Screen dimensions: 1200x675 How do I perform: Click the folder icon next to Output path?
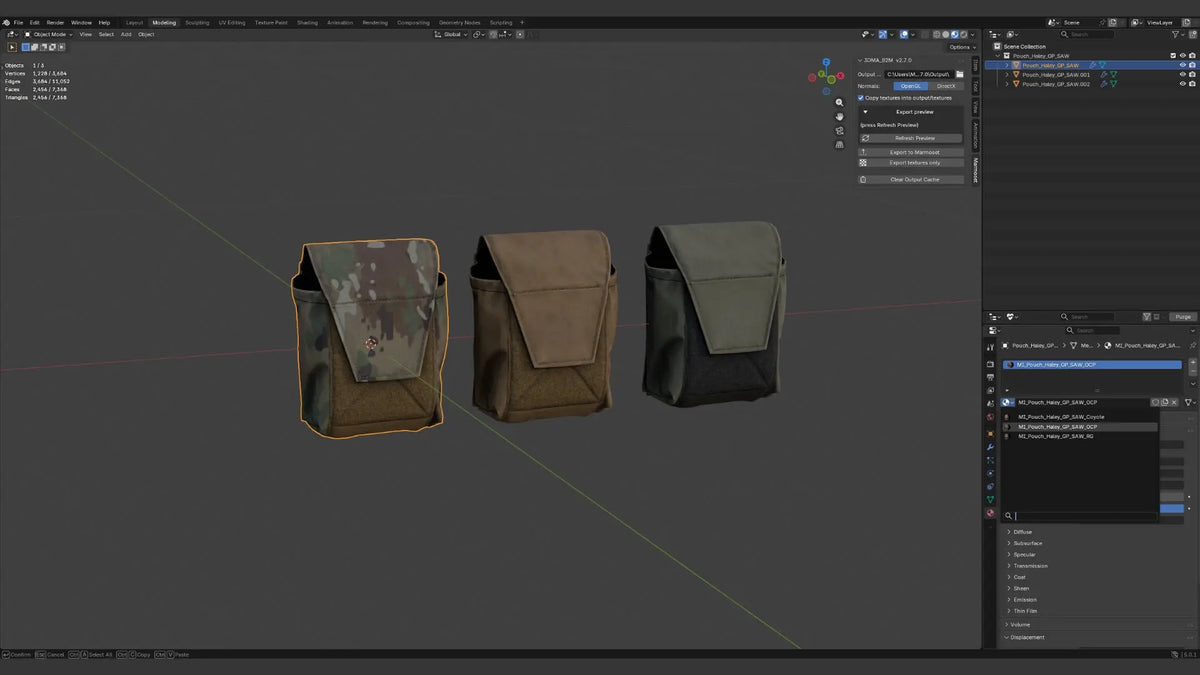point(960,74)
